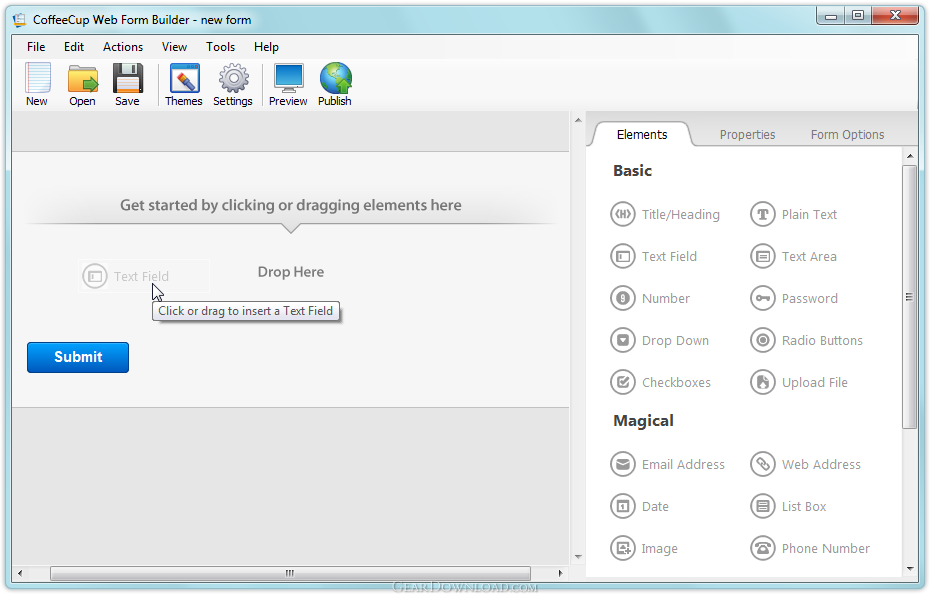Image resolution: width=930 pixels, height=595 pixels.
Task: Insert Upload File element
Action: click(799, 383)
